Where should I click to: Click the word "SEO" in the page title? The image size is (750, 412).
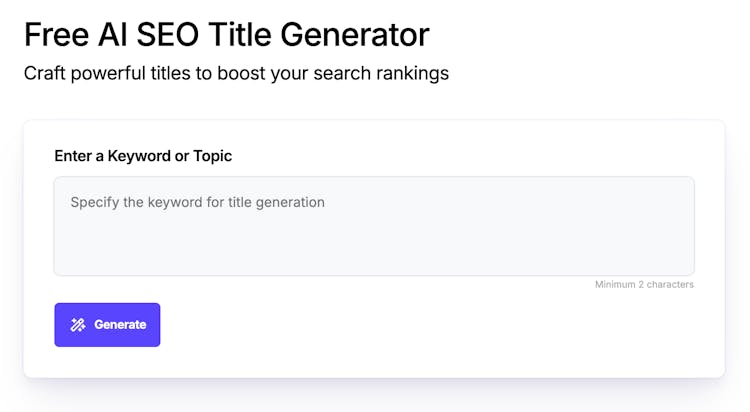click(x=158, y=35)
